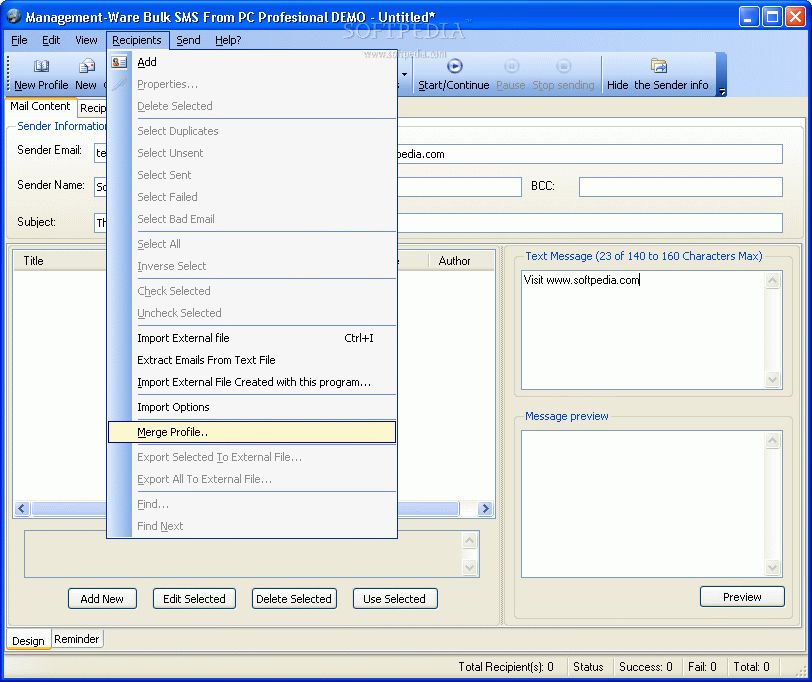The width and height of the screenshot is (812, 682).
Task: Expand the toolbar options chevron at right end
Action: click(x=722, y=92)
